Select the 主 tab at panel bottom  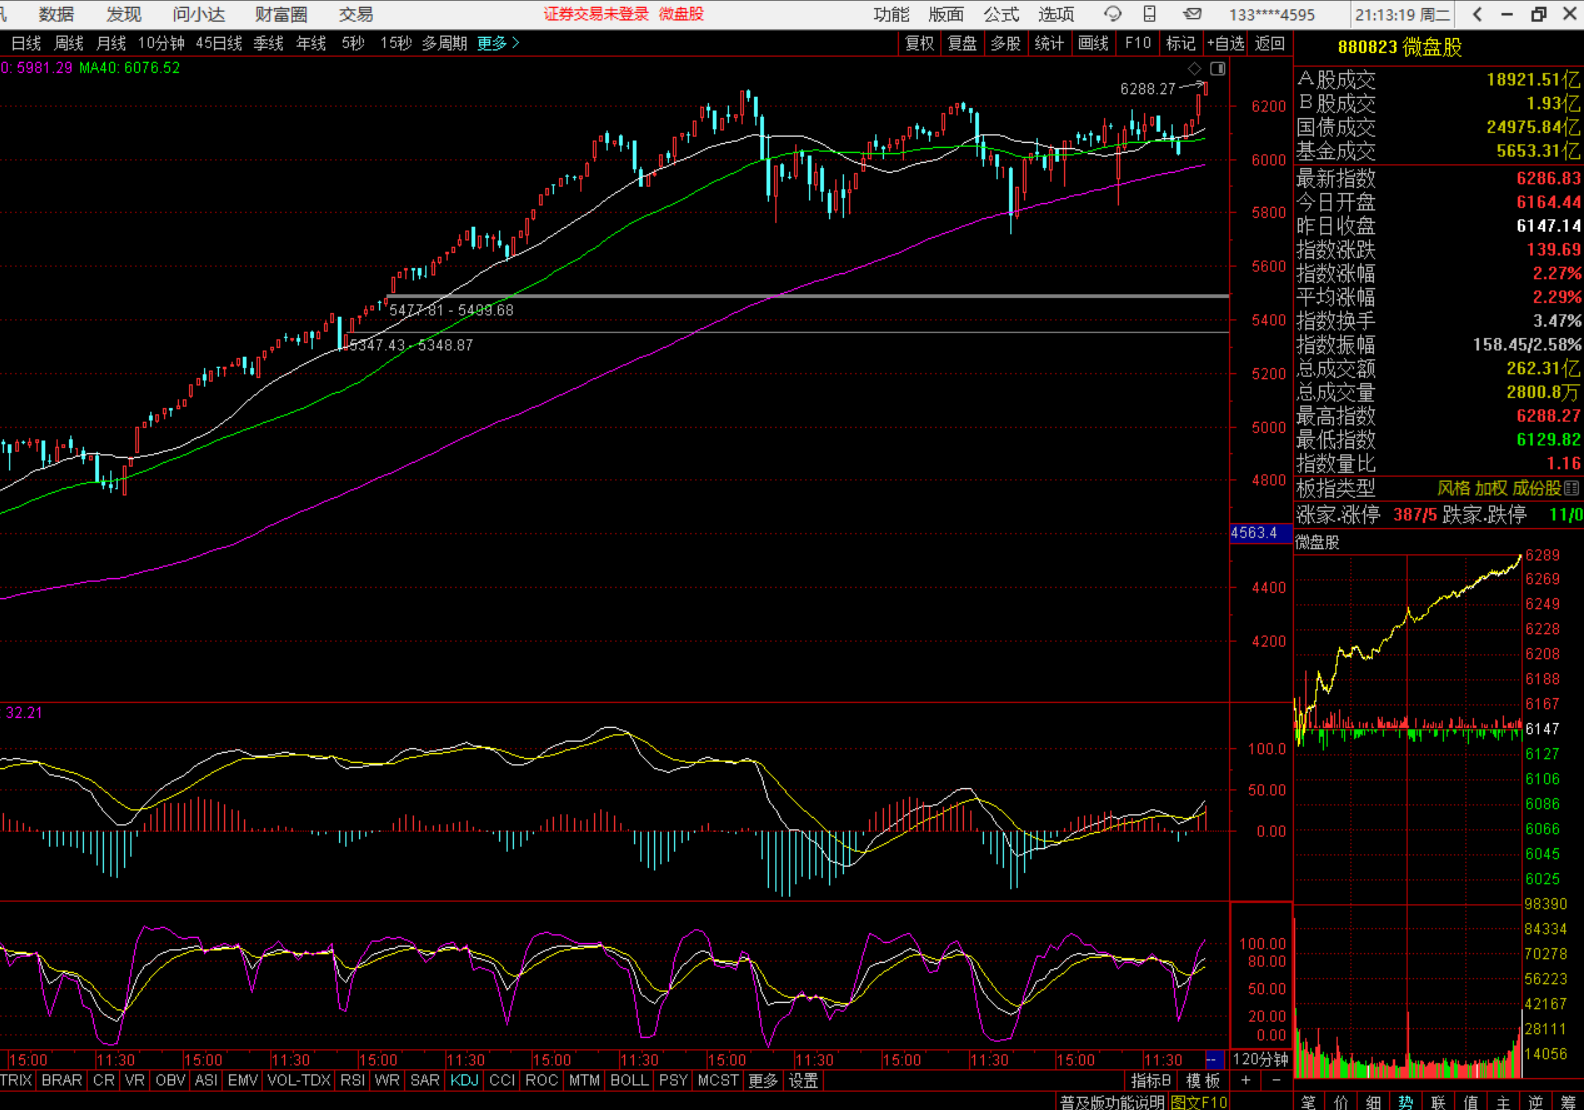pos(1503,1101)
